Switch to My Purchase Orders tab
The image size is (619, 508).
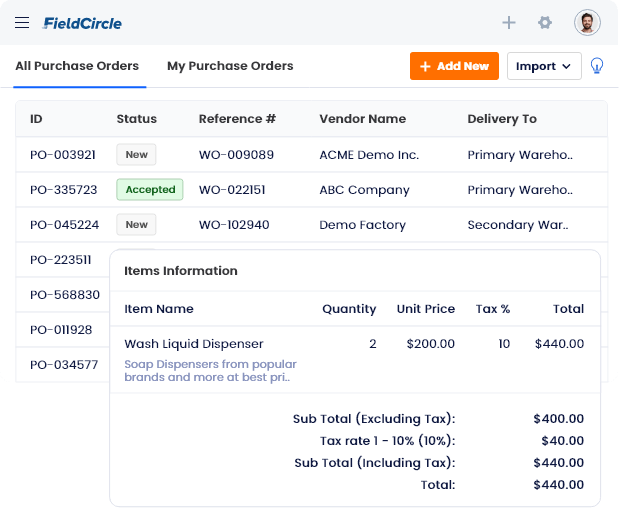[x=230, y=66]
